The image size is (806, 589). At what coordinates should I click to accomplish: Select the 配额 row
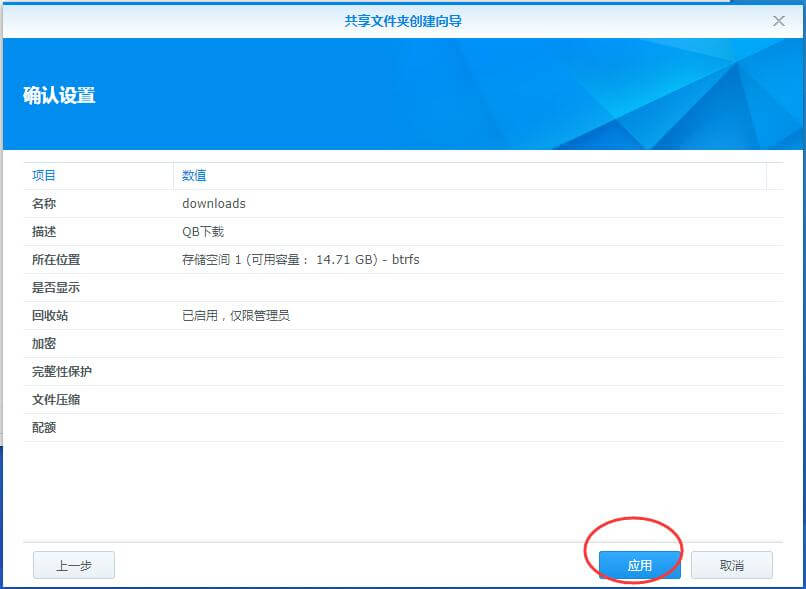point(44,428)
